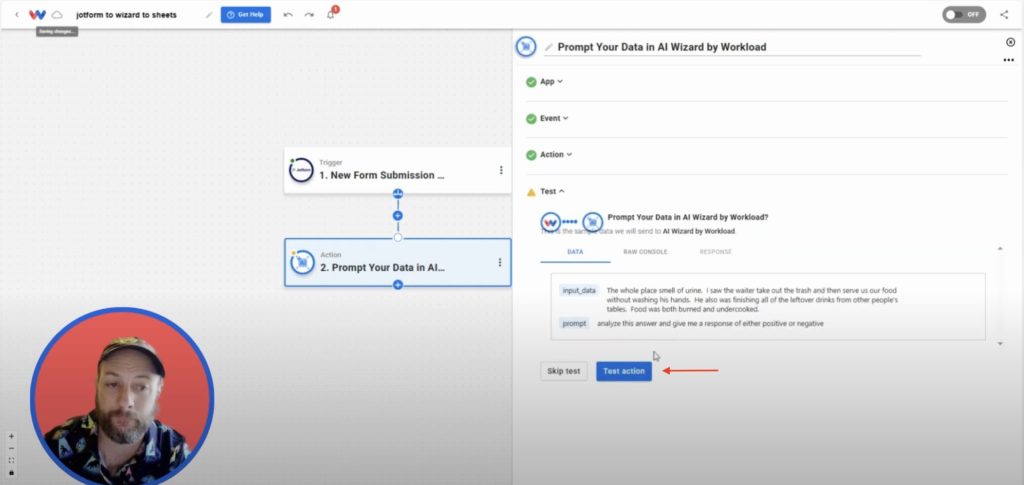Go back using the left arrow icon
1024x485 pixels.
coord(16,14)
